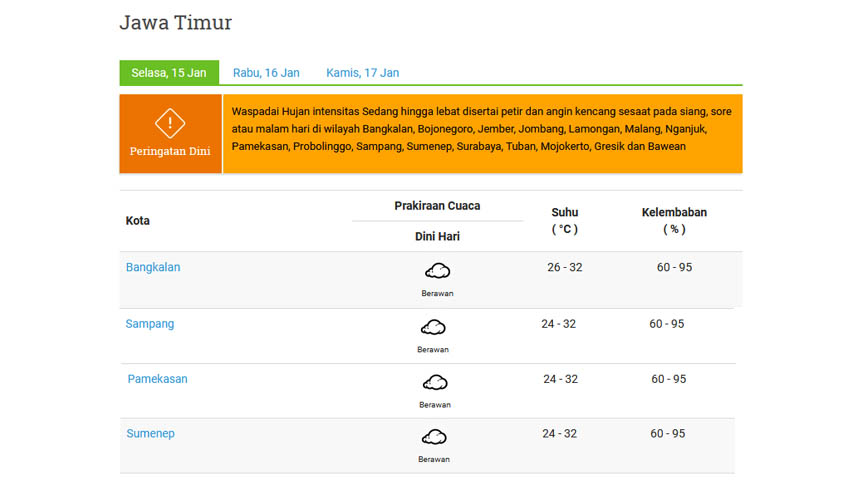
Task: Click the Berawan label in Sampang row
Action: (x=433, y=350)
